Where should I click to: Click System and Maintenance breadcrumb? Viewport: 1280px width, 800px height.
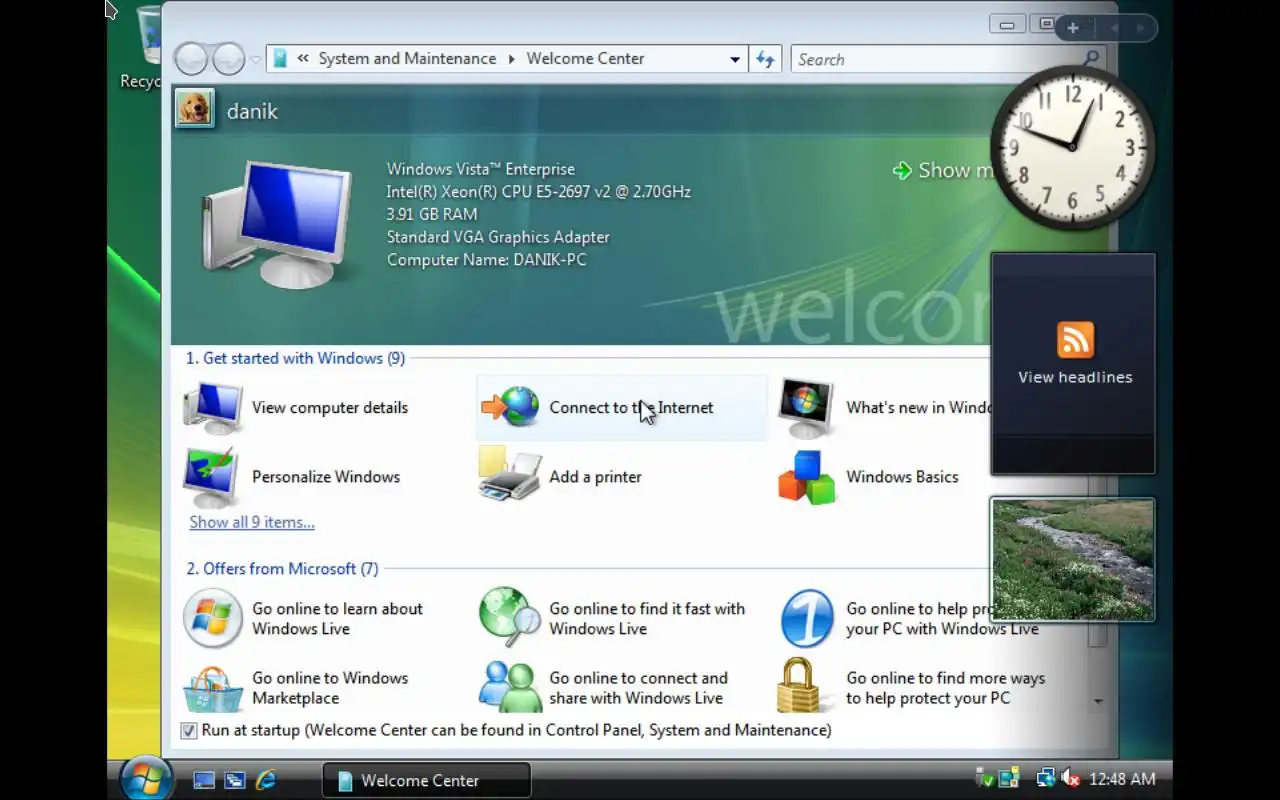(407, 59)
